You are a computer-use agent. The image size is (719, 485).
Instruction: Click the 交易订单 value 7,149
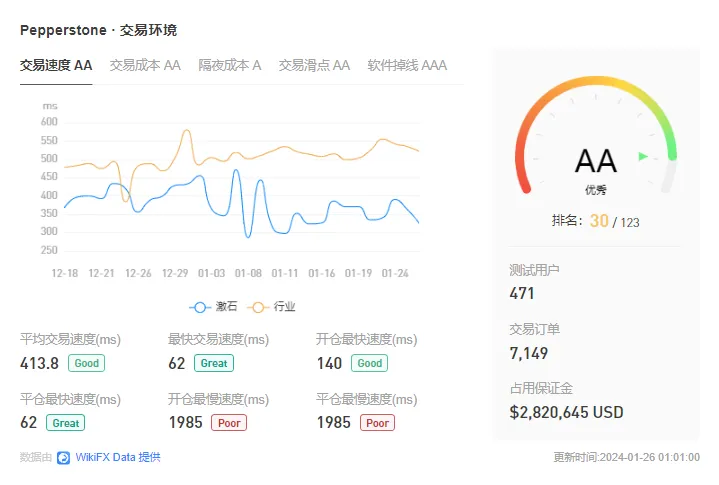coord(529,353)
